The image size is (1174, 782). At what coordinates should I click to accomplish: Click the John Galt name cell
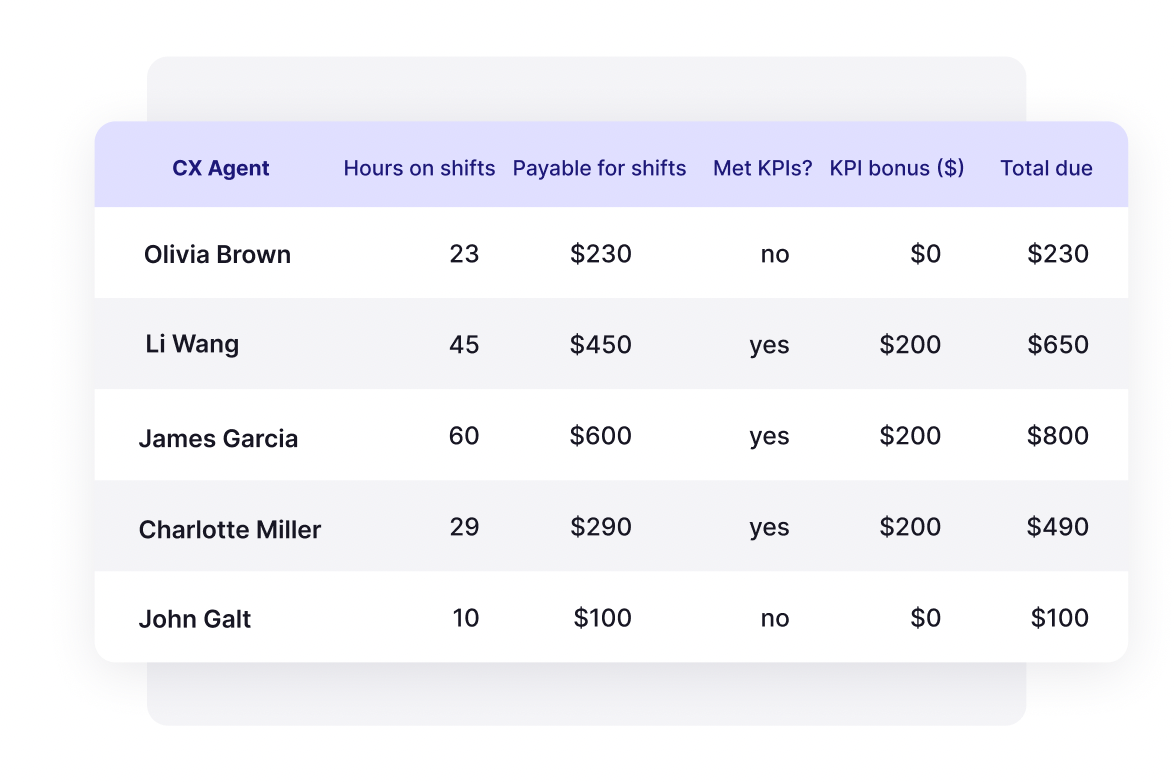195,619
